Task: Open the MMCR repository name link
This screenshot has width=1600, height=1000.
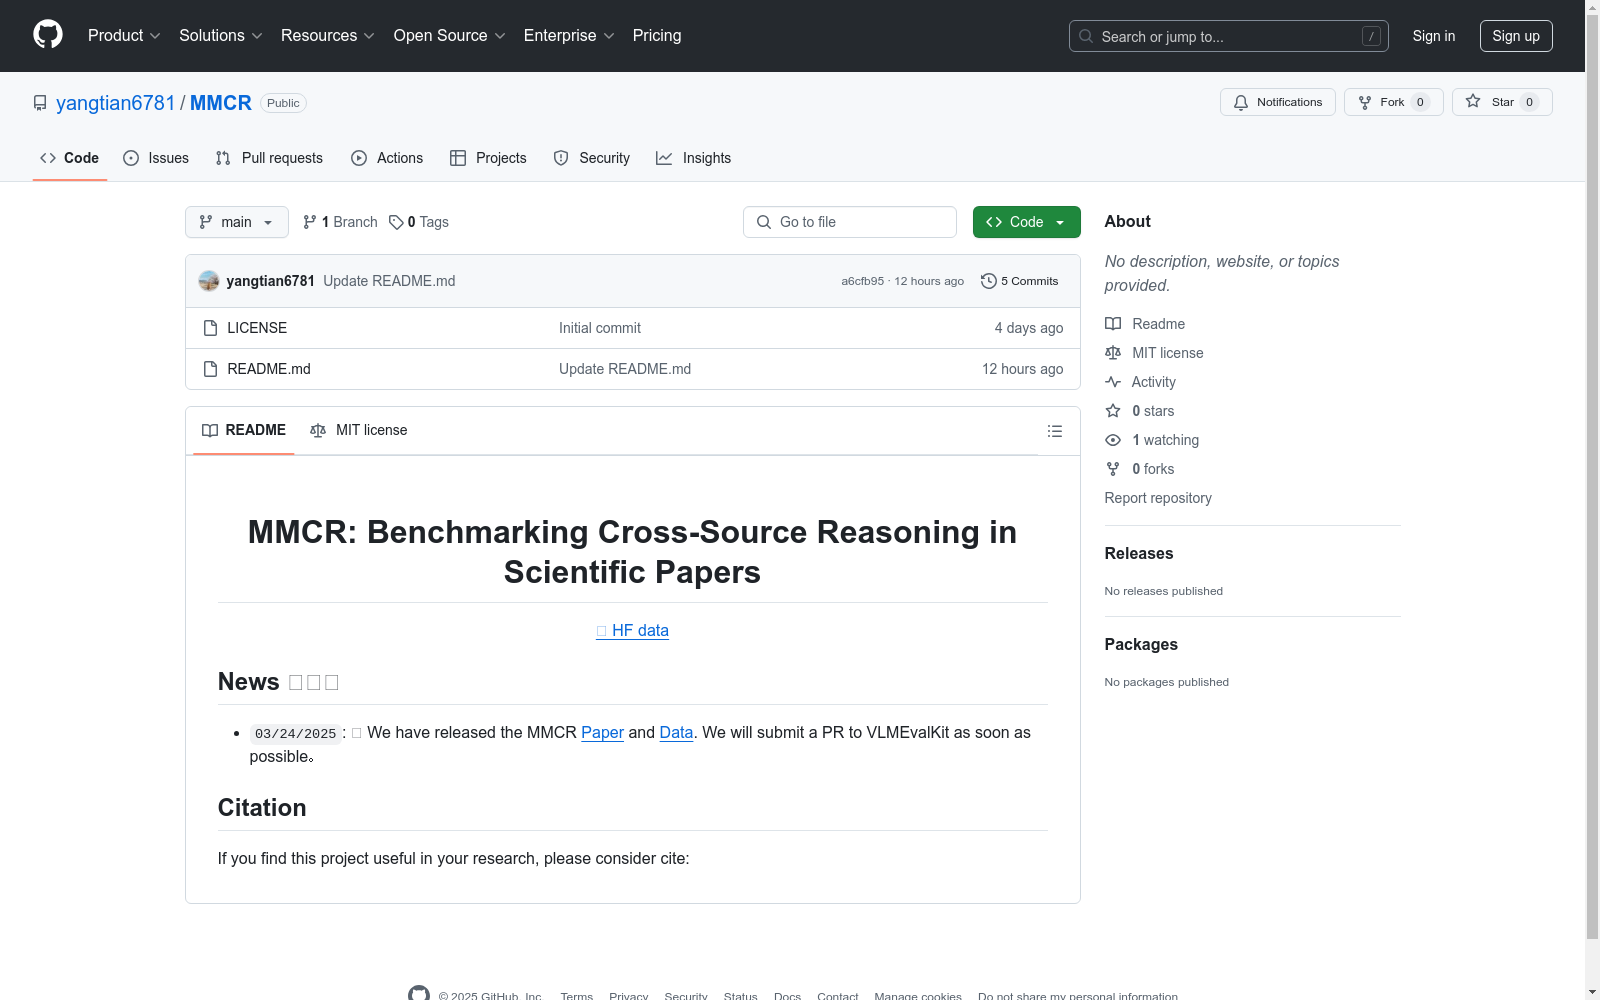Action: 221,103
